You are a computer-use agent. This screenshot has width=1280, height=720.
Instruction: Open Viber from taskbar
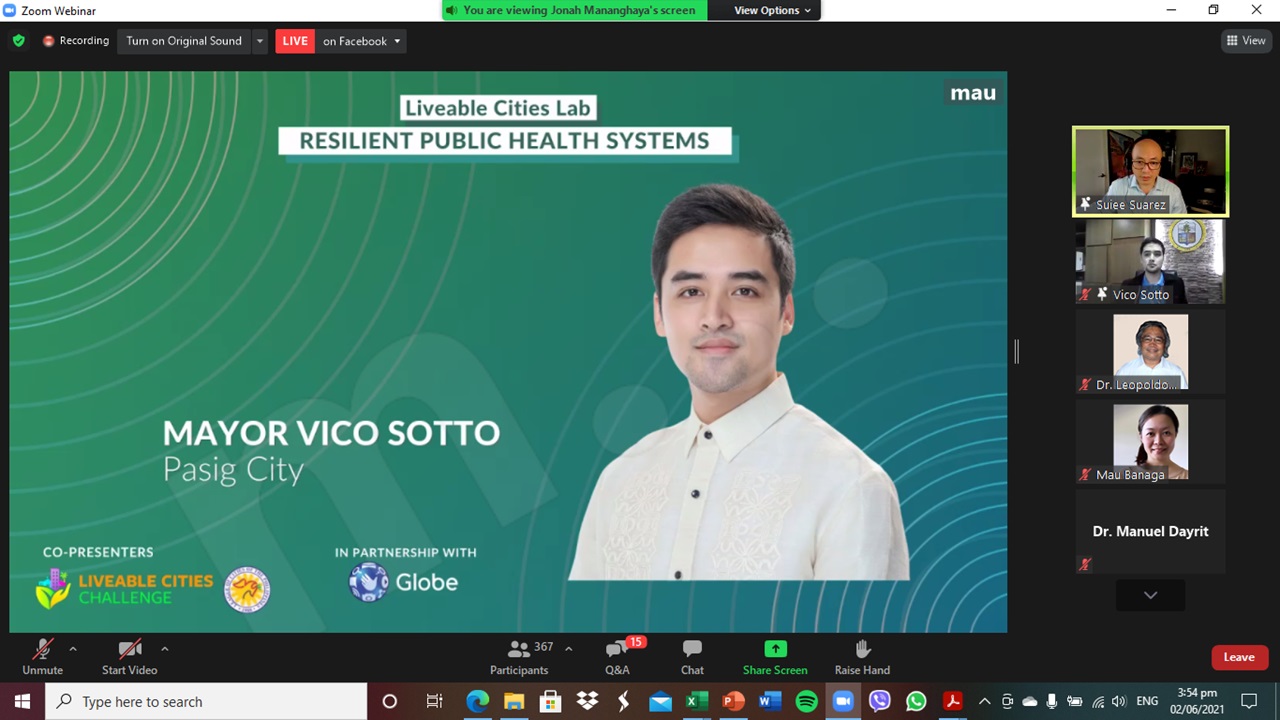click(880, 701)
